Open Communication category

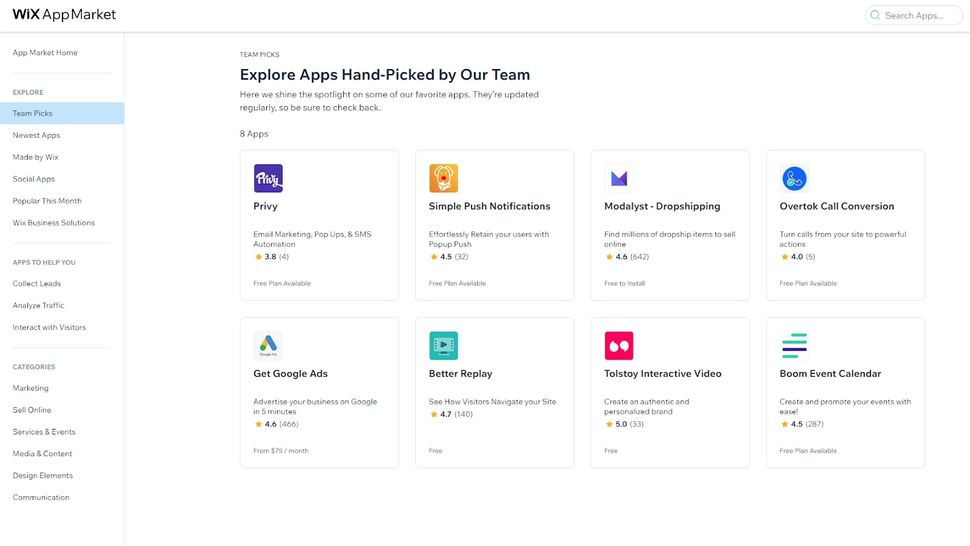point(41,497)
